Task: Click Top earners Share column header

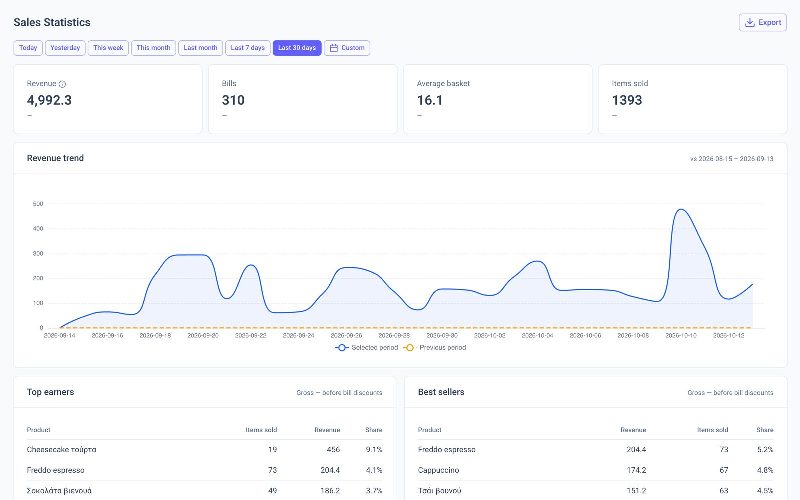Action: 373,430
